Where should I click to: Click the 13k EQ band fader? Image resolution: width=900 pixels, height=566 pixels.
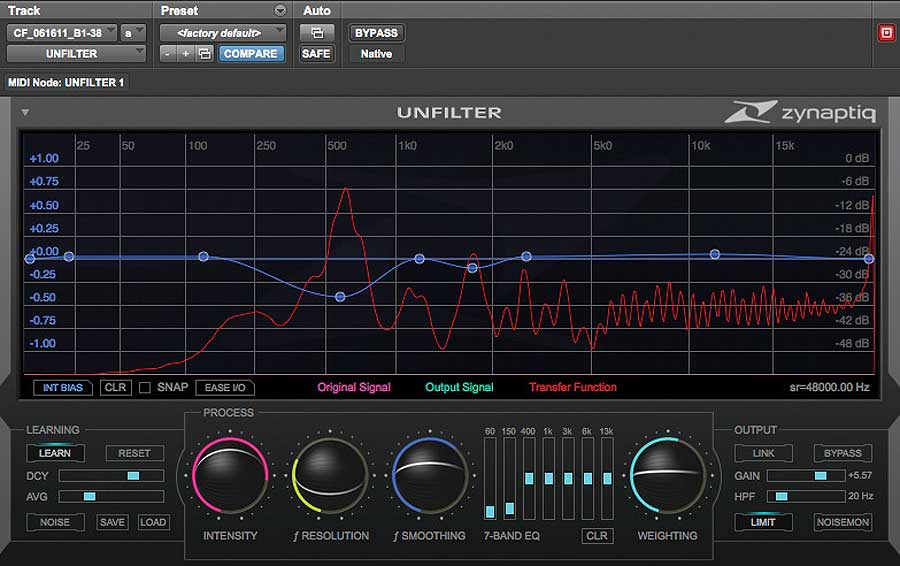point(607,478)
